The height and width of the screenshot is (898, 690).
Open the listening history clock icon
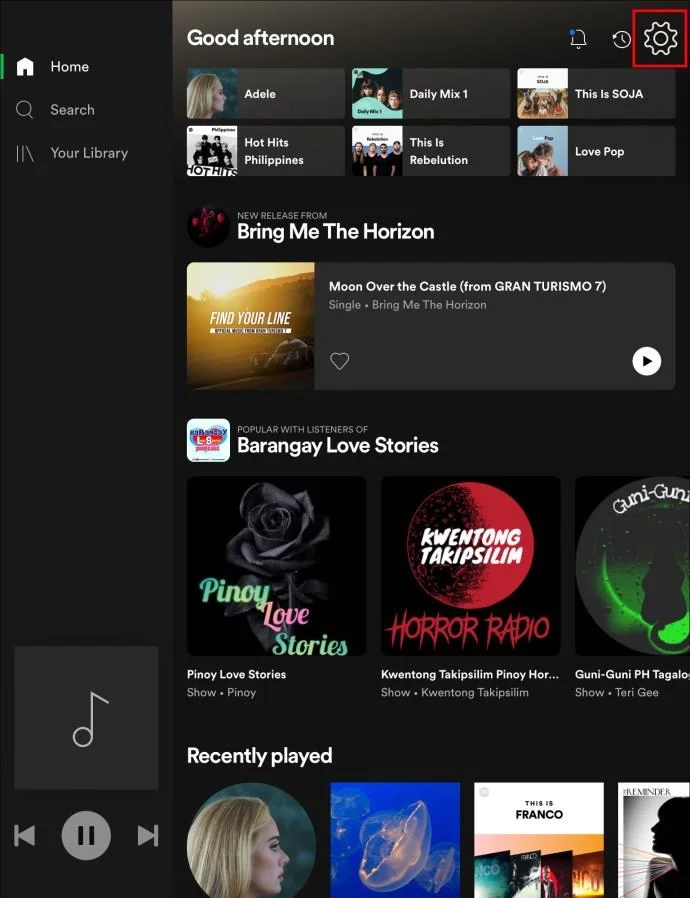click(x=621, y=39)
